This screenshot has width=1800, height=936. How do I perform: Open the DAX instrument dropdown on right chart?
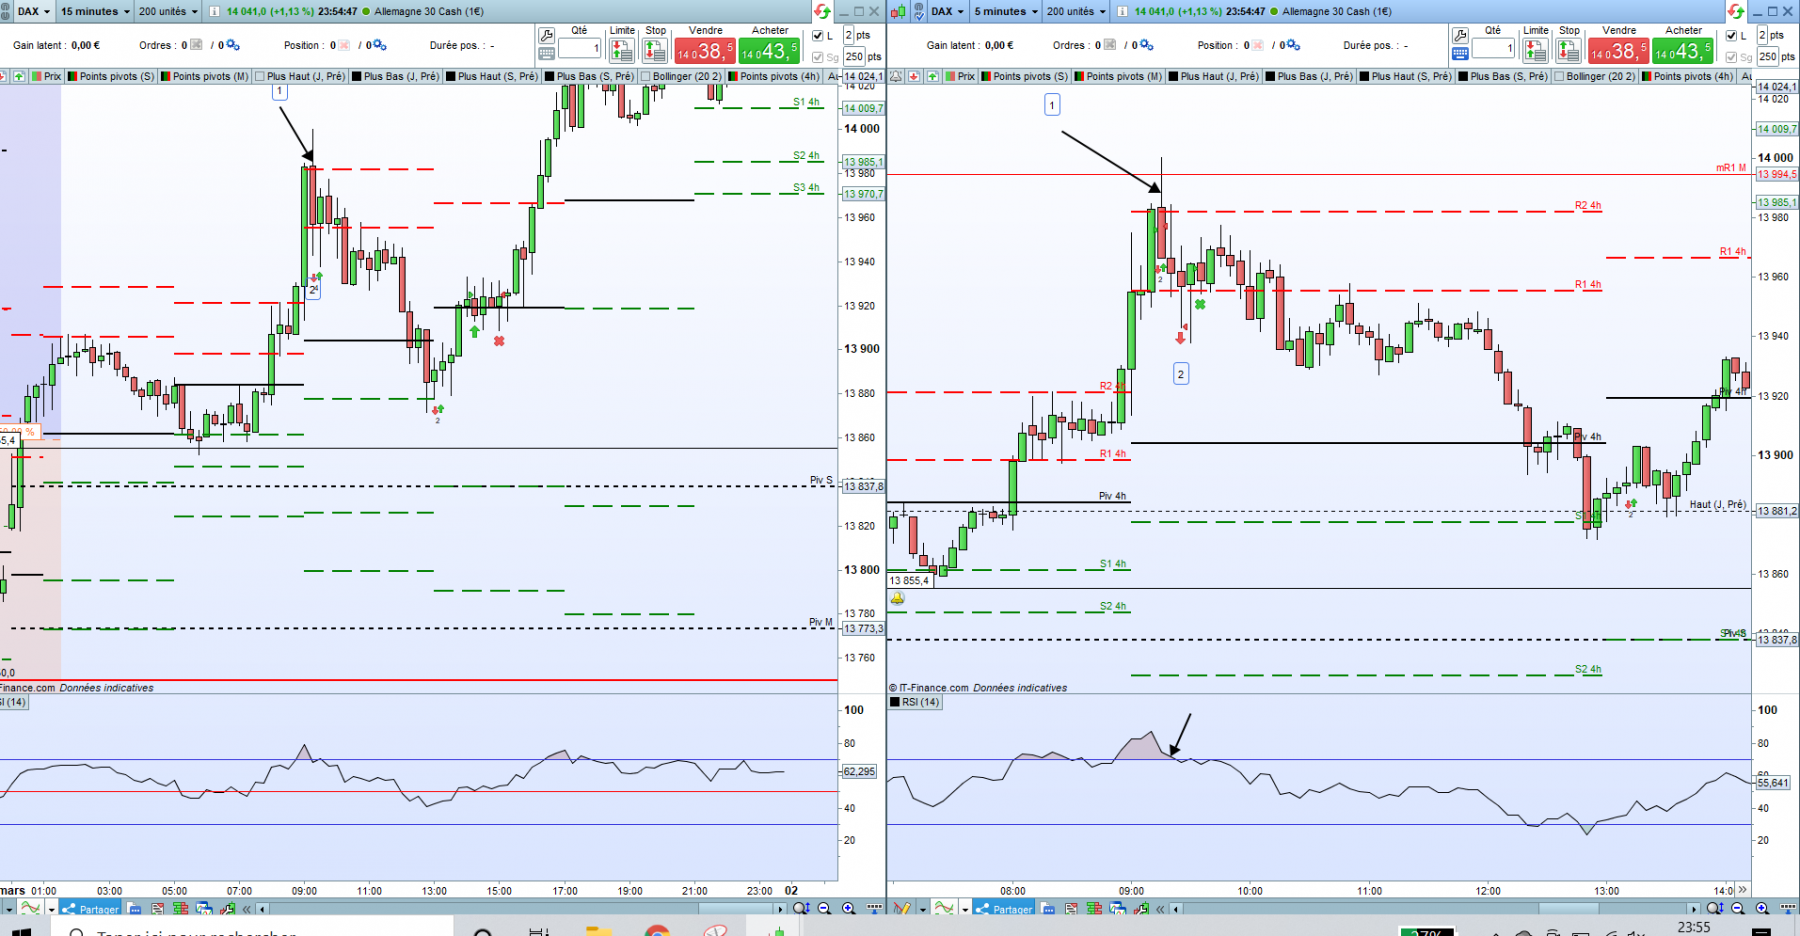coord(948,11)
